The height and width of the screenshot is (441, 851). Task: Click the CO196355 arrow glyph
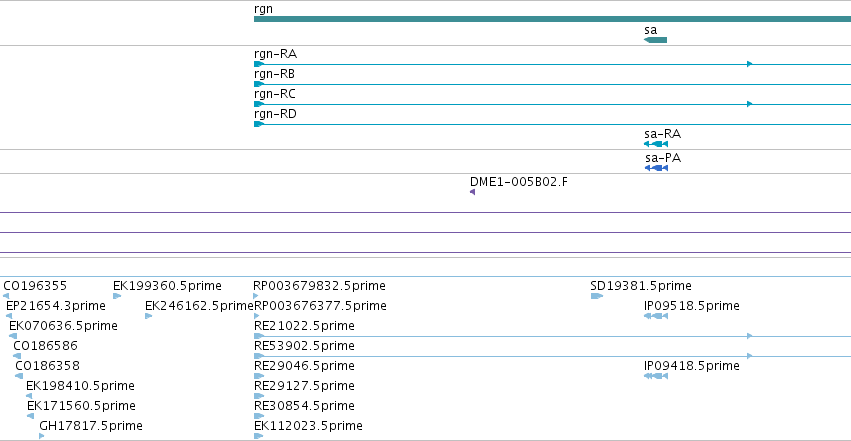point(6,296)
